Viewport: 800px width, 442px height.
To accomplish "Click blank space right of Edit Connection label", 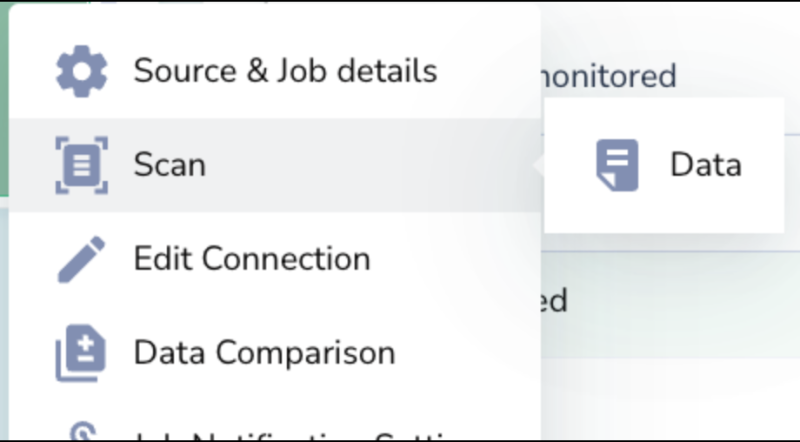I will pos(455,259).
